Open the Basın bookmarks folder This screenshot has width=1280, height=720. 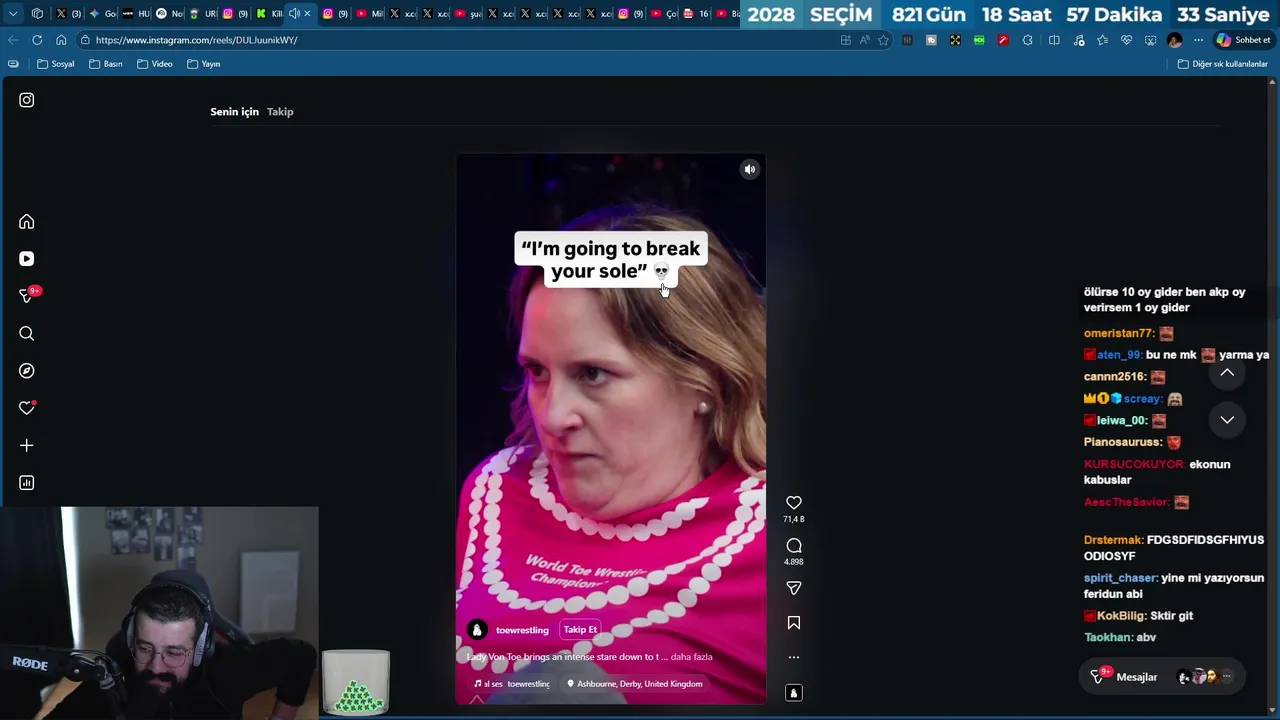(105, 64)
